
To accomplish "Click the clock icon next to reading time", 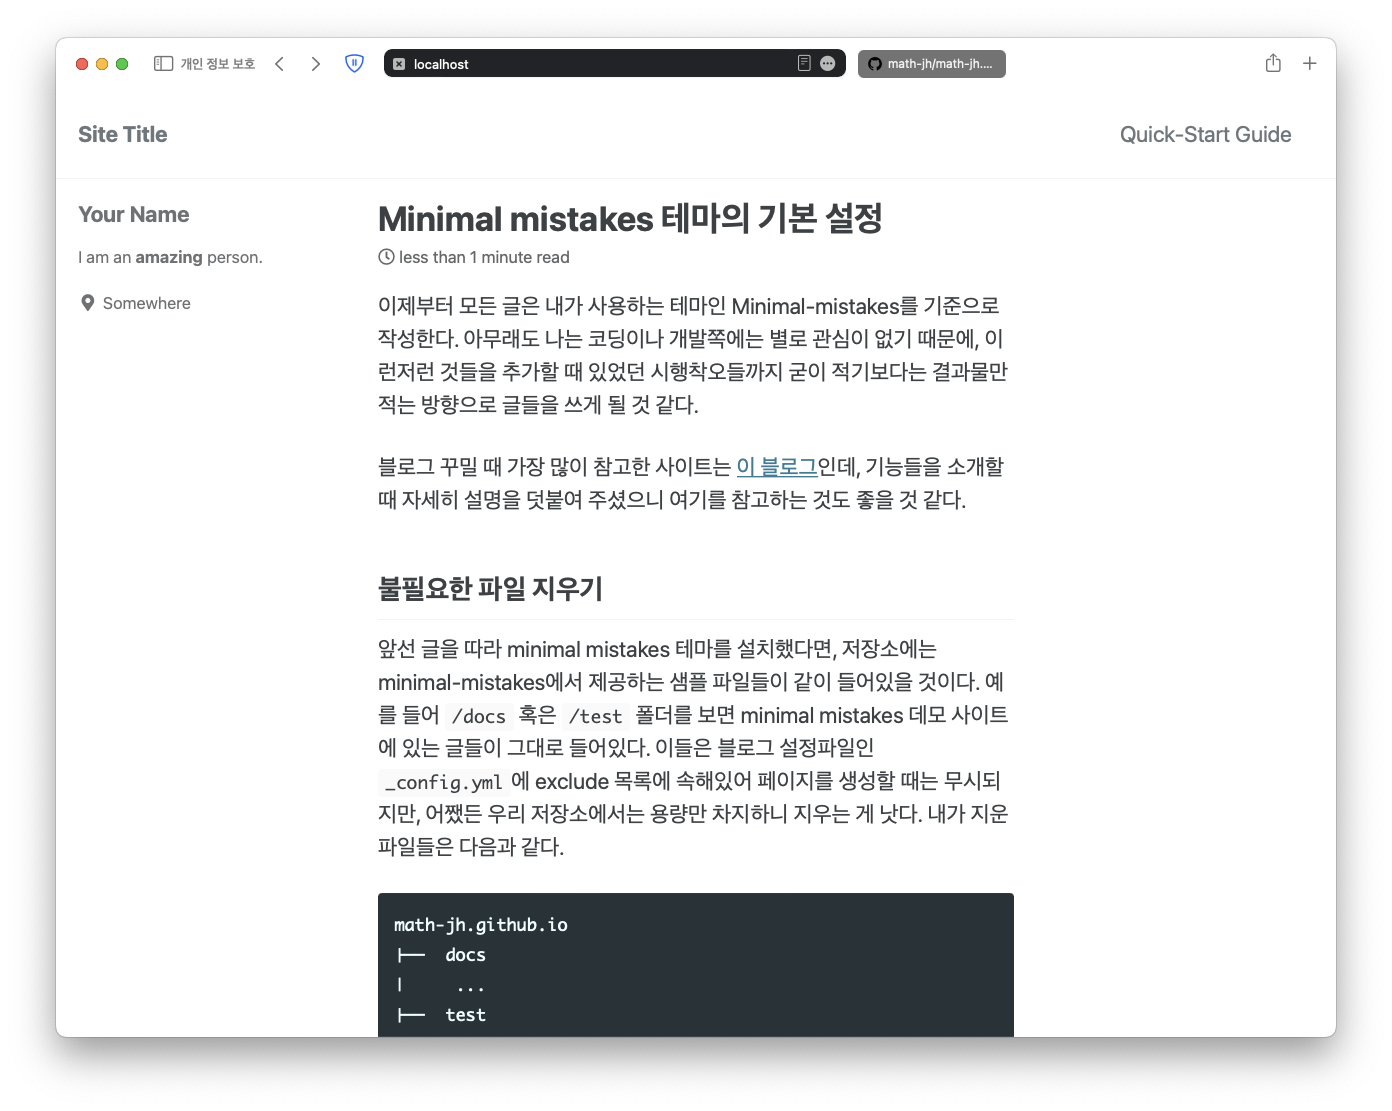I will (x=385, y=257).
